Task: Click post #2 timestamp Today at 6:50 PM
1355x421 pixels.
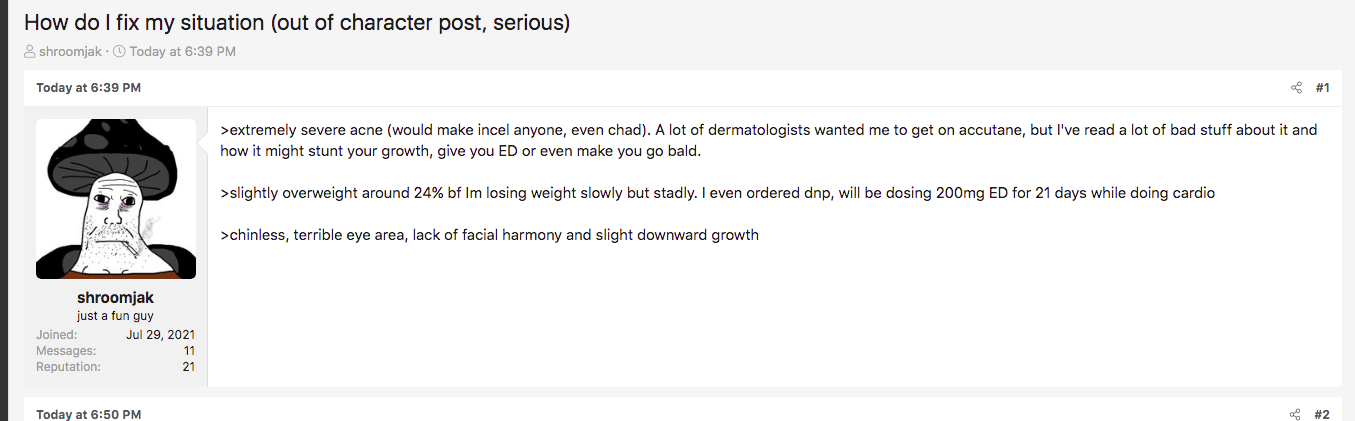Action: click(88, 414)
